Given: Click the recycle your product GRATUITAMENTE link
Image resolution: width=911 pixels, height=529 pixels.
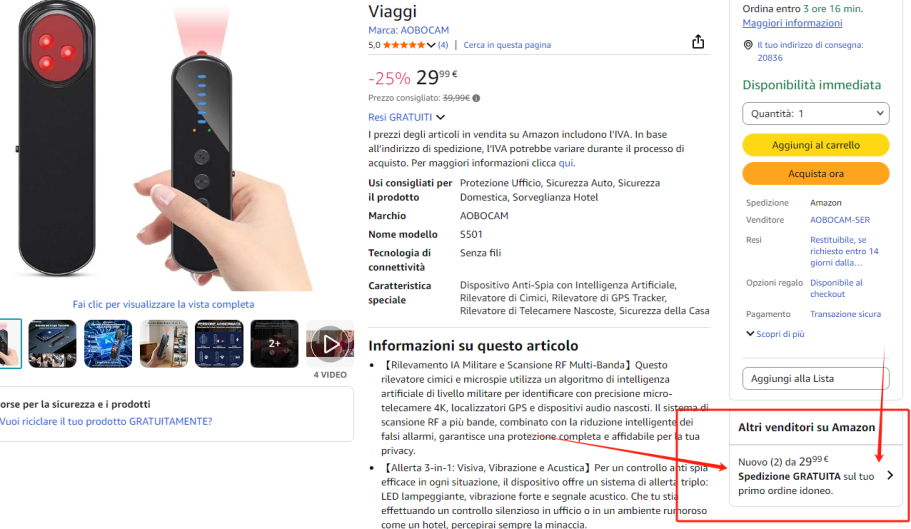Looking at the screenshot, I should 106,422.
